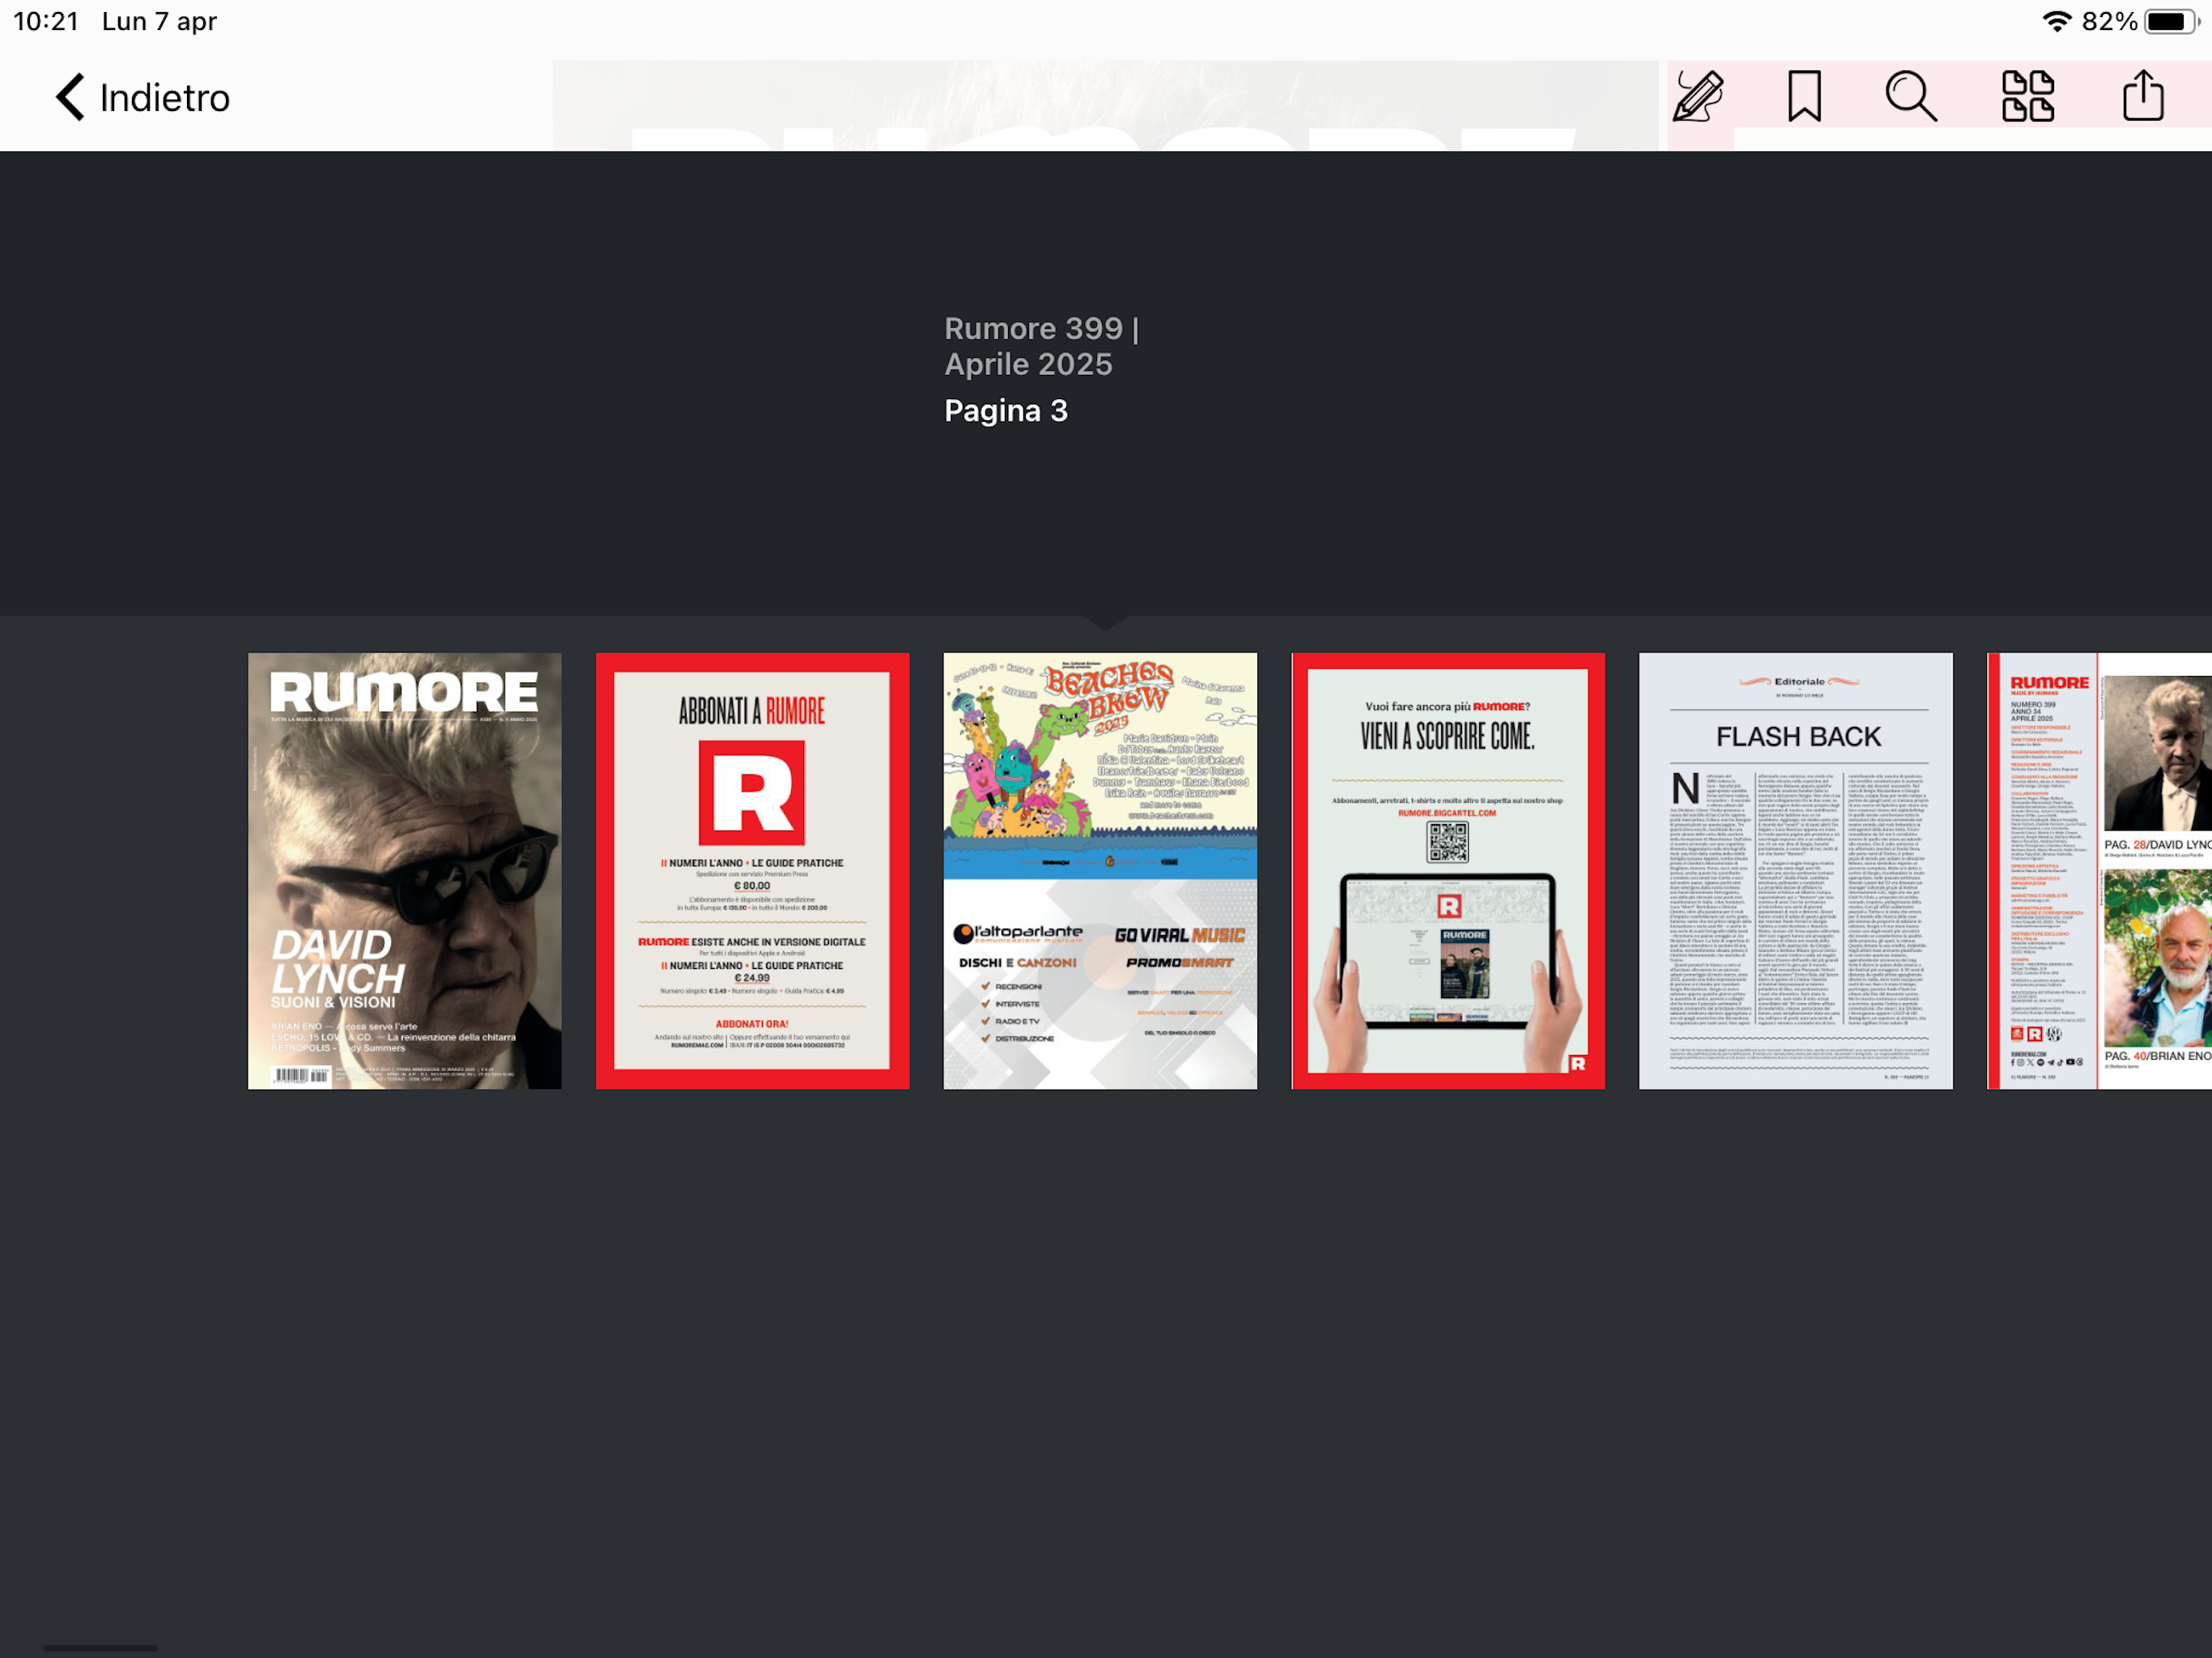
Task: Tap the Lun 7 apr date
Action: [159, 21]
